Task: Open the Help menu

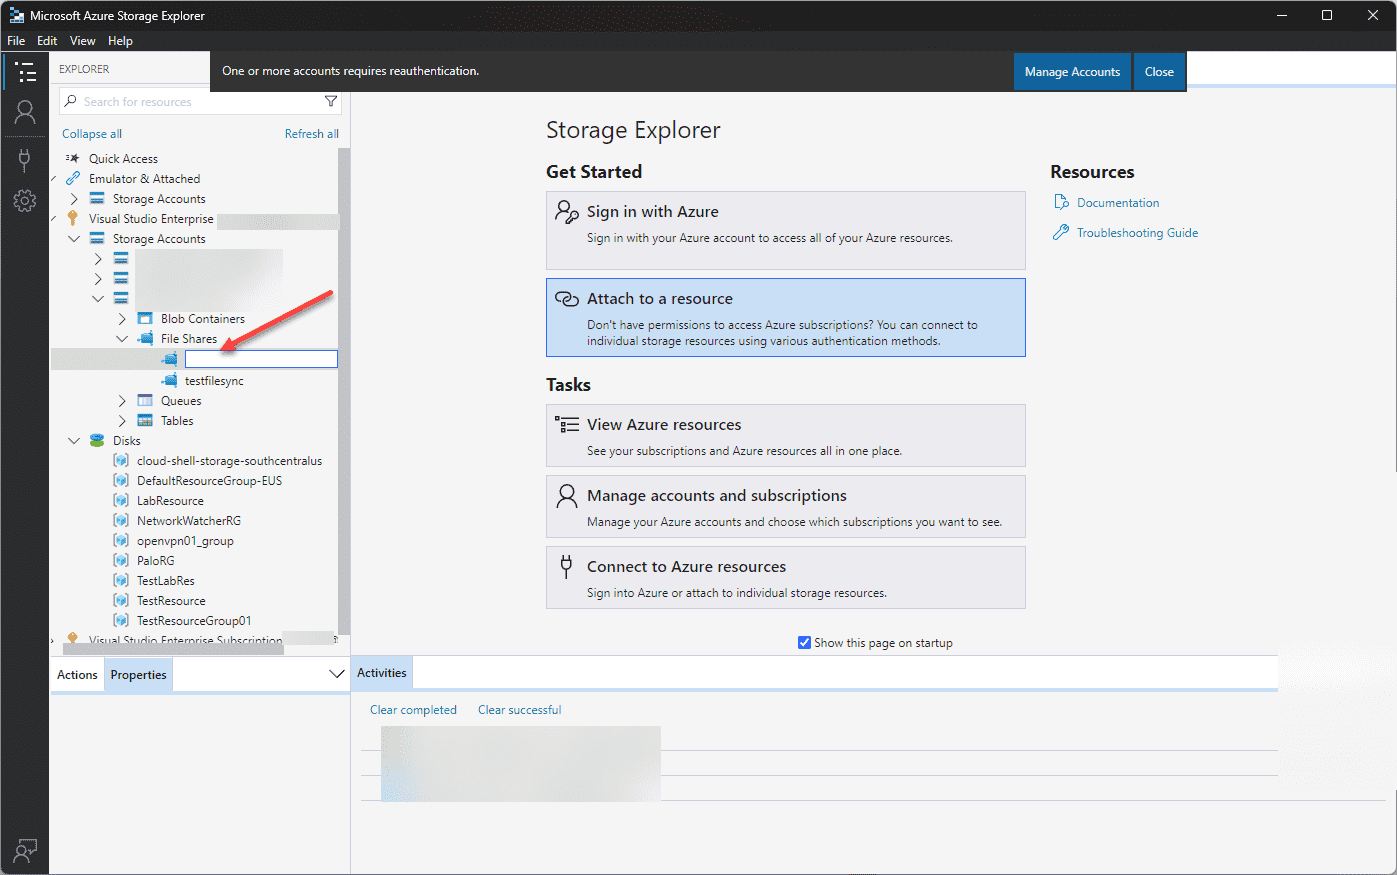Action: (x=120, y=41)
